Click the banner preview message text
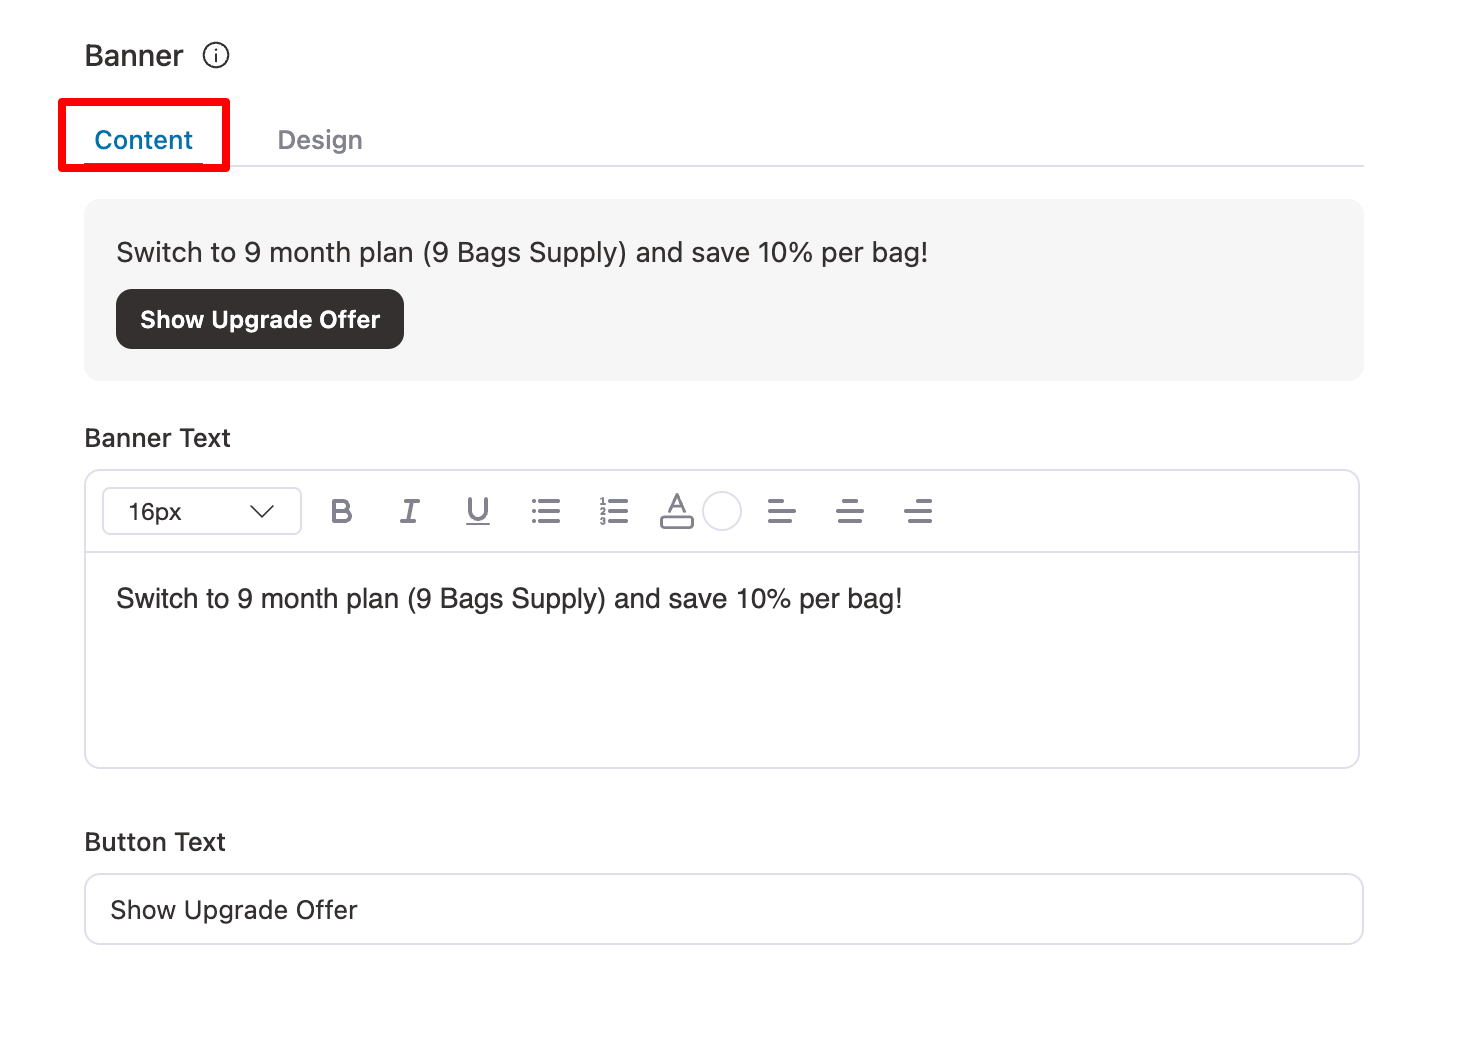The height and width of the screenshot is (1044, 1482). 522,253
